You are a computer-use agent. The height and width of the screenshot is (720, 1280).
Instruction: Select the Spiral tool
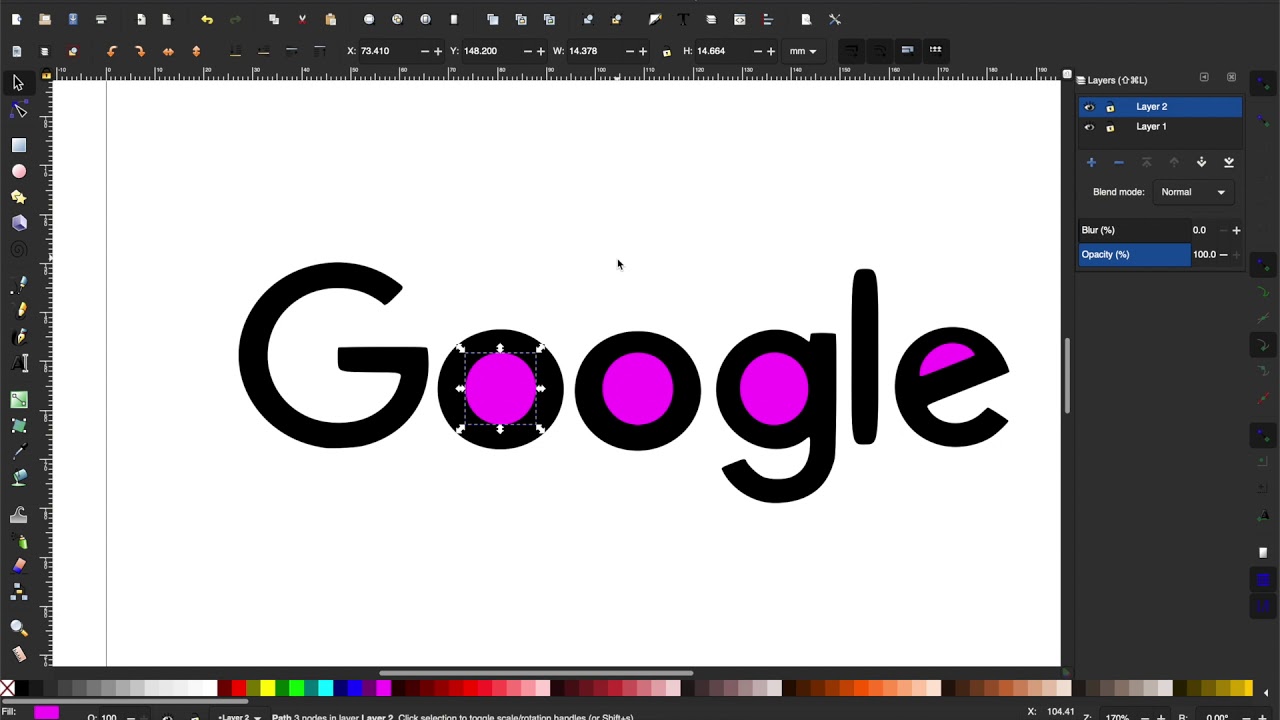[x=18, y=249]
